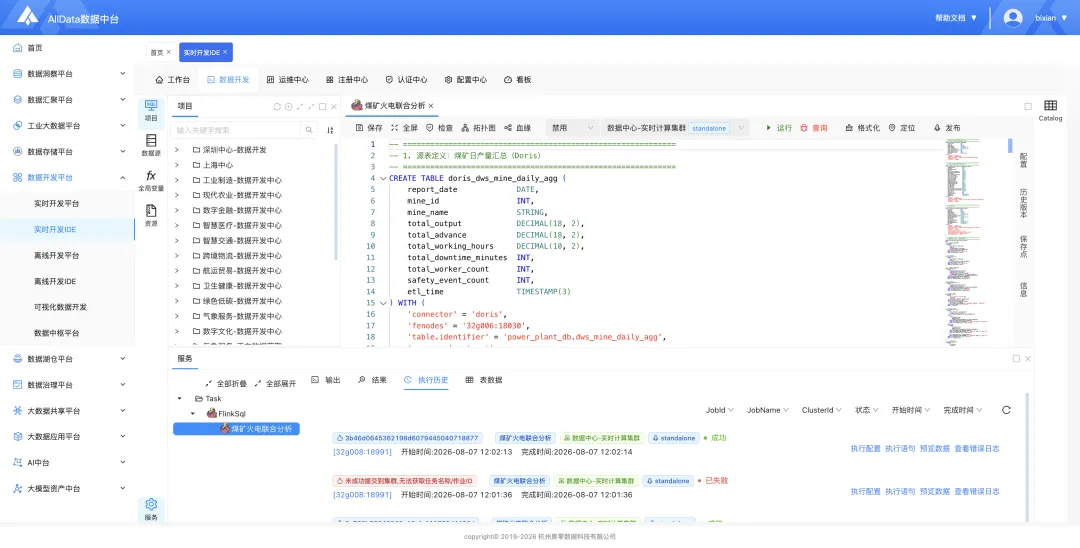1080x548 pixels.
Task: Toggle the small checkbox left of Catalog
Action: click(x=1028, y=107)
